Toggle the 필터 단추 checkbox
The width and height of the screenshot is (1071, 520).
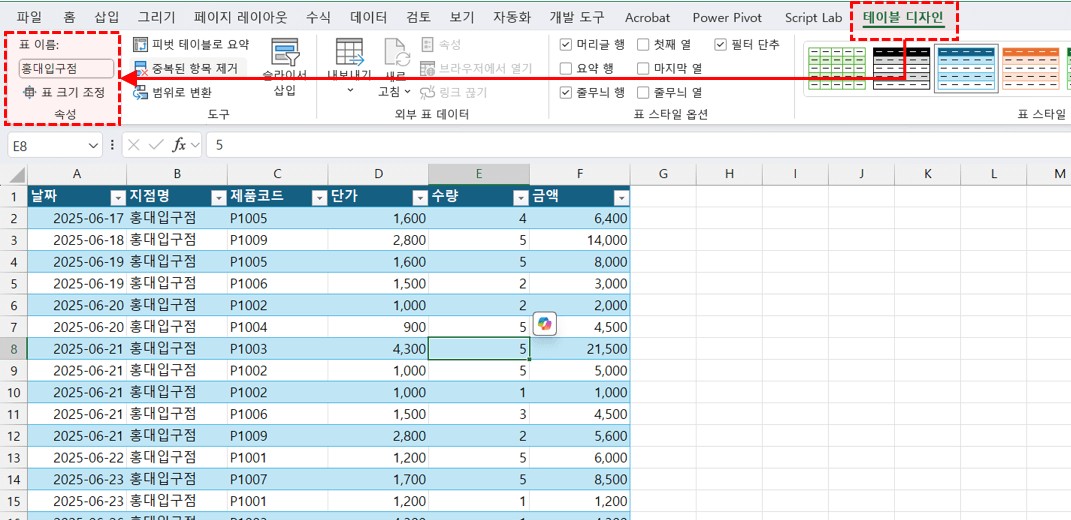point(721,45)
